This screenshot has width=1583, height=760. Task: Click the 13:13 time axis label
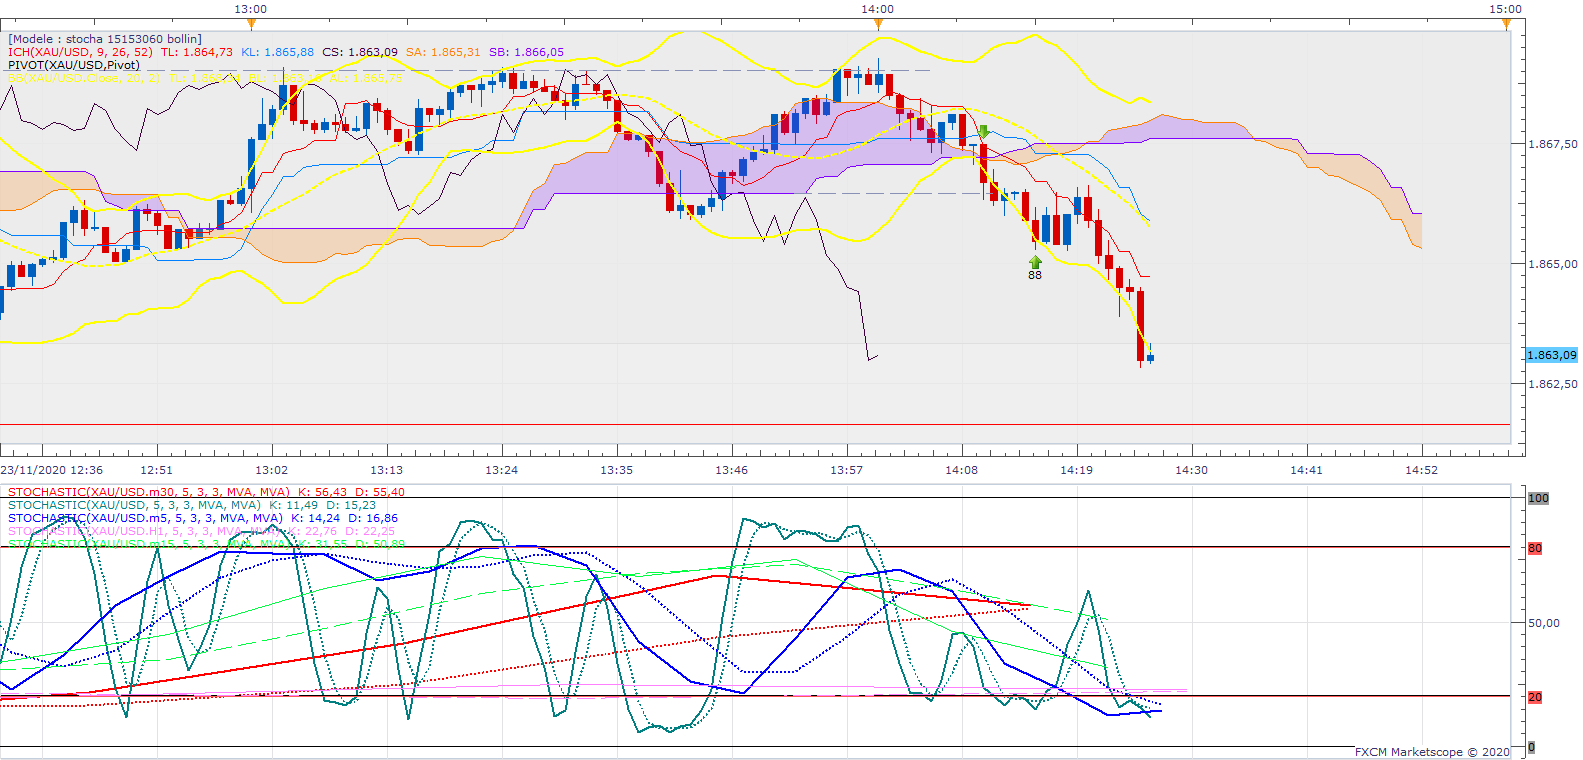coord(386,470)
